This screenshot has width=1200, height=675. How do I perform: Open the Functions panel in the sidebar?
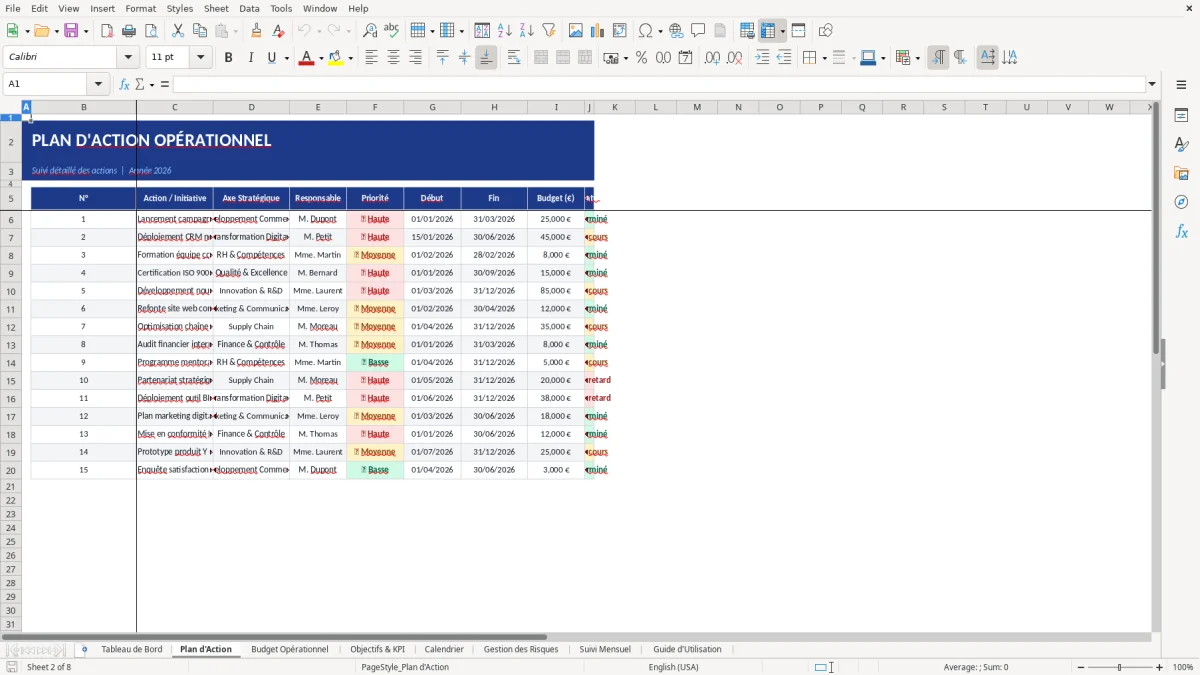tap(1182, 231)
